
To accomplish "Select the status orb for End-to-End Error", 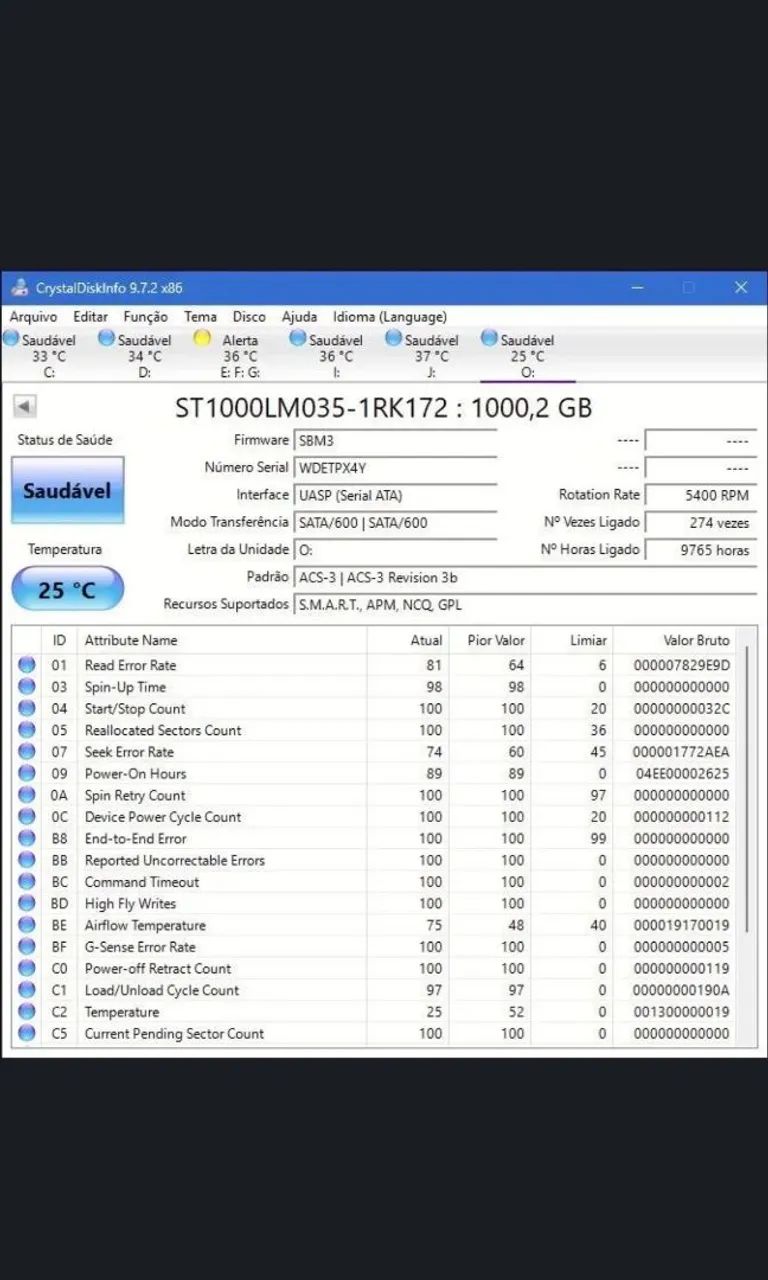I will 27,838.
